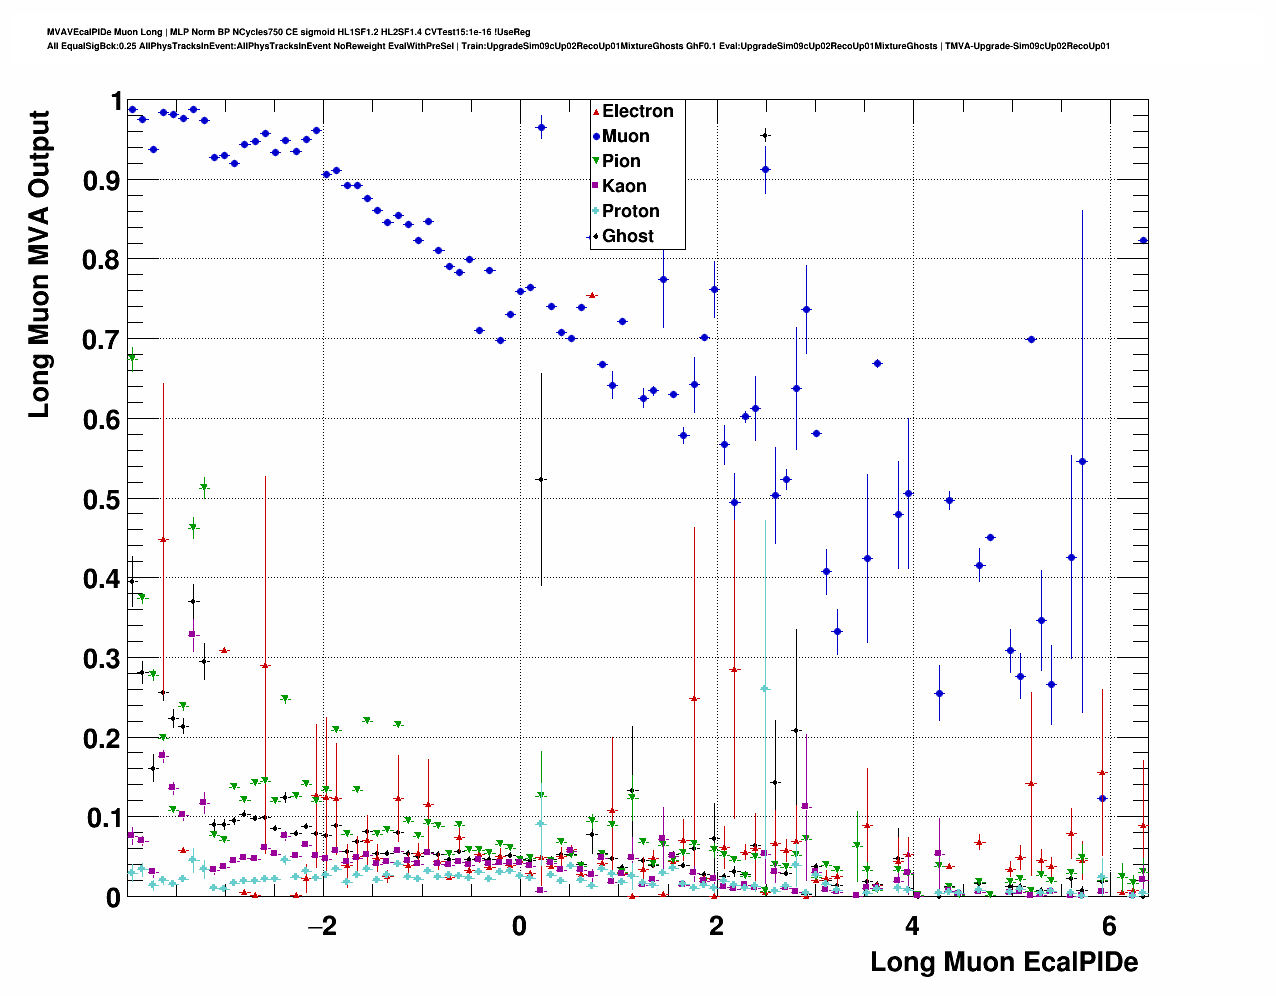1276x996 pixels.
Task: Click the blue Muon circle legend marker
Action: 596,136
